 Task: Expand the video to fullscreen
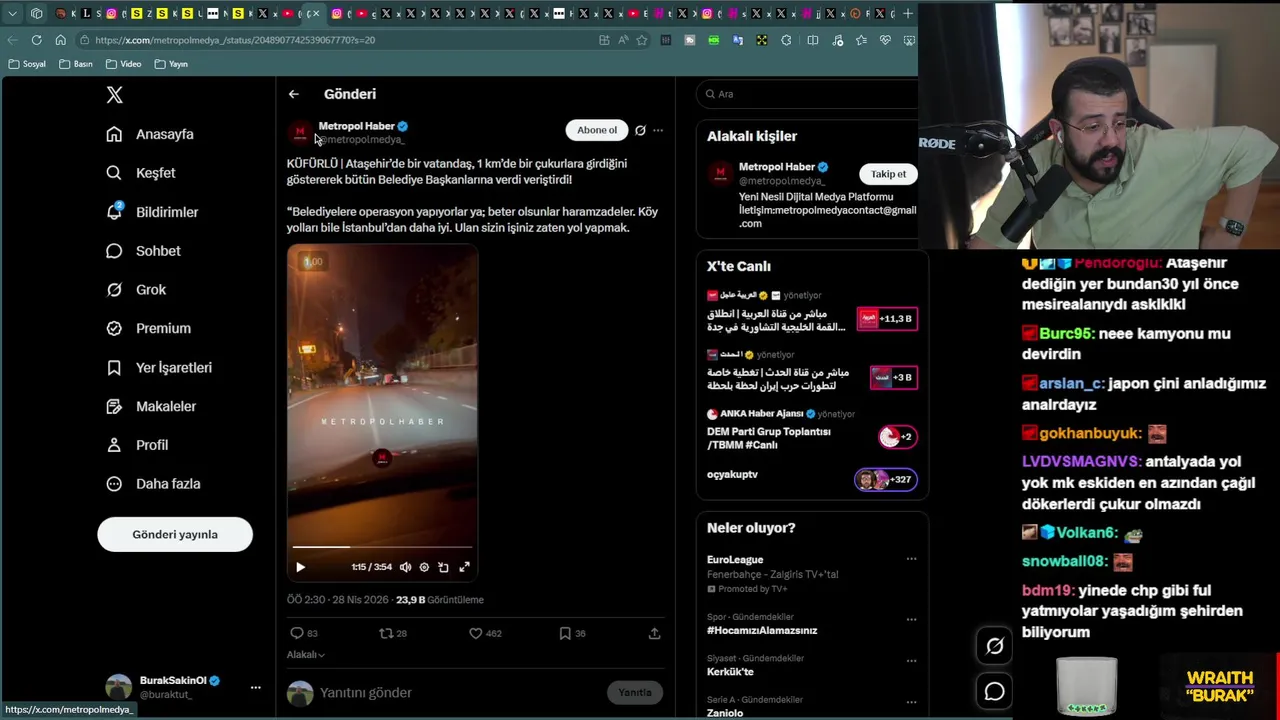click(464, 567)
